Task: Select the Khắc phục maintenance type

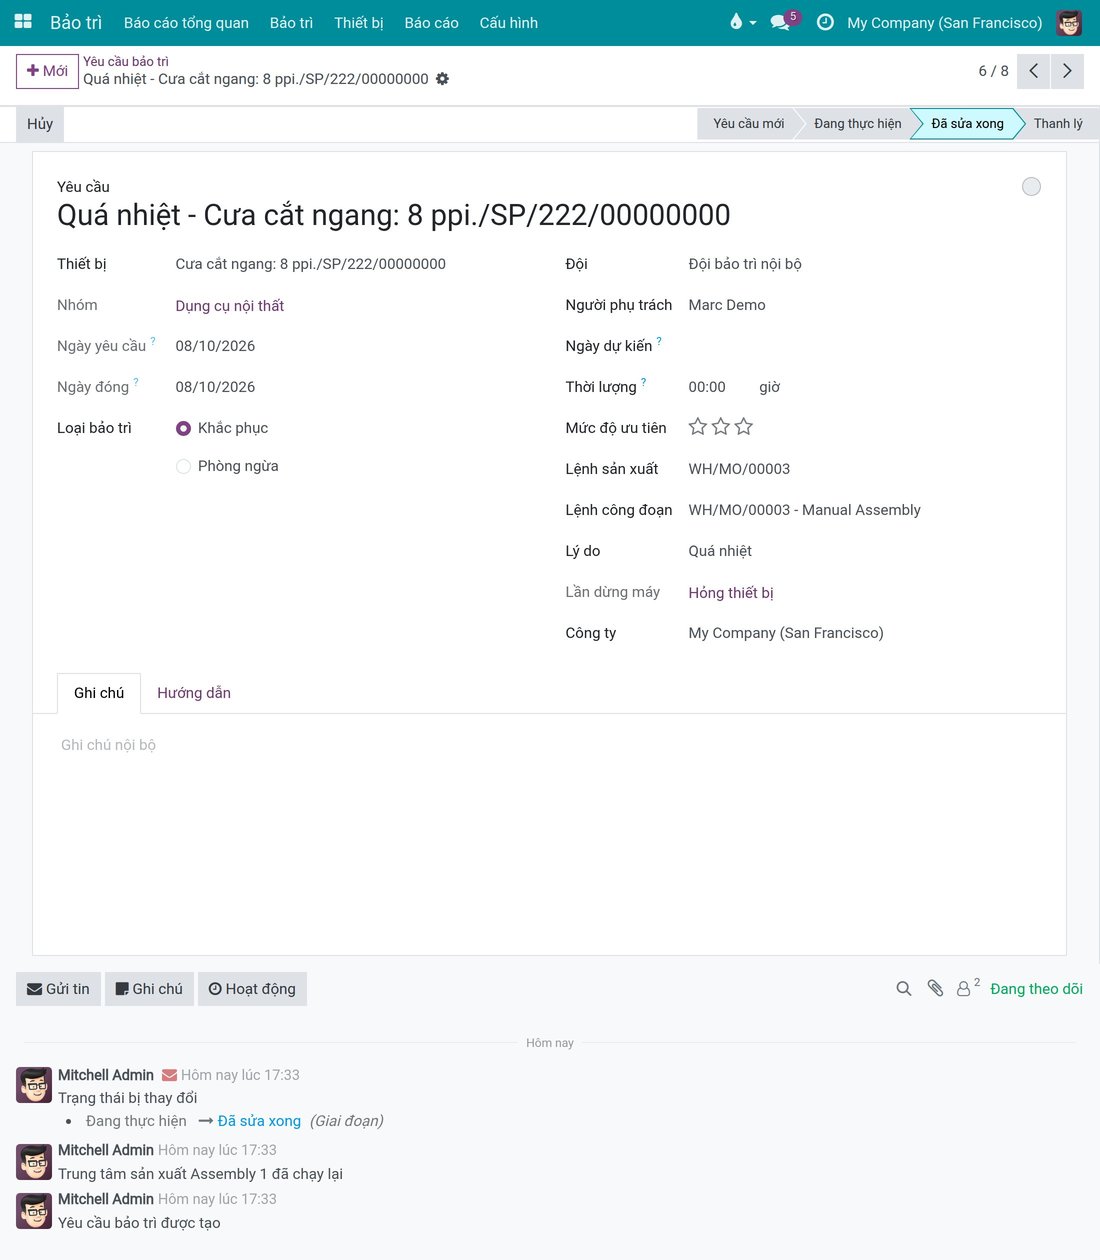Action: [183, 428]
